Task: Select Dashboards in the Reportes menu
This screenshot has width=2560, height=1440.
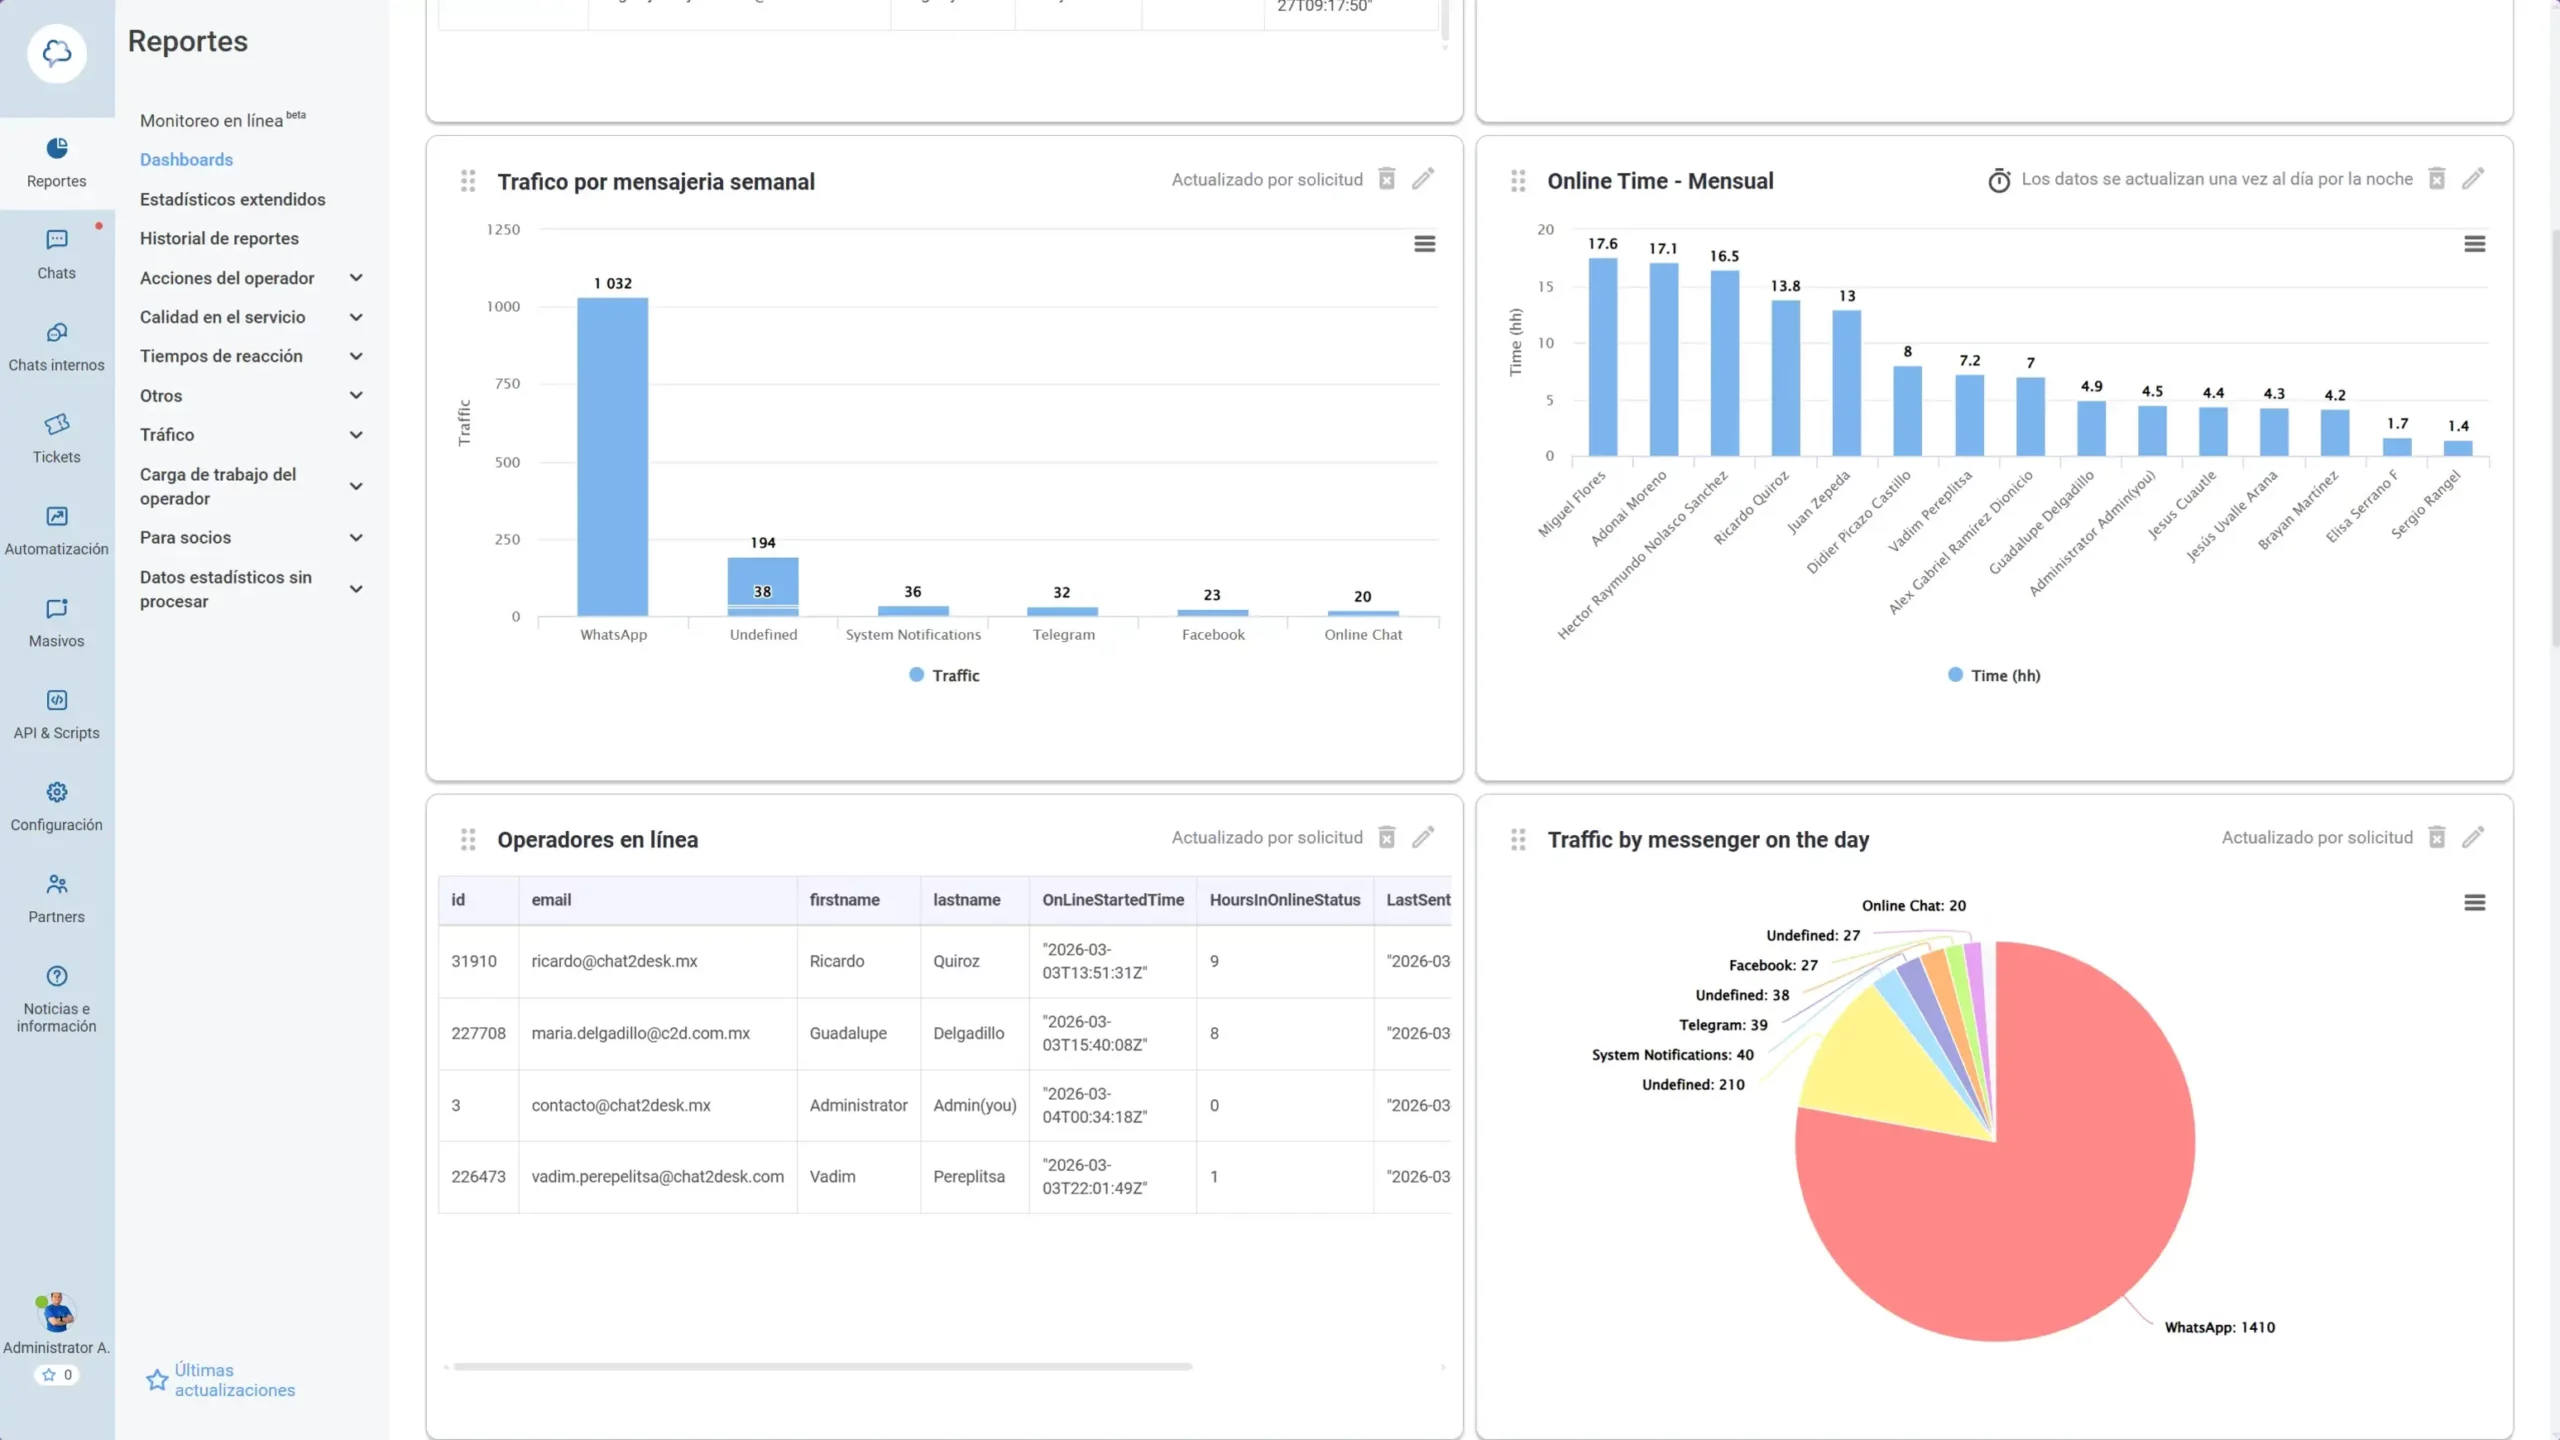Action: click(186, 159)
